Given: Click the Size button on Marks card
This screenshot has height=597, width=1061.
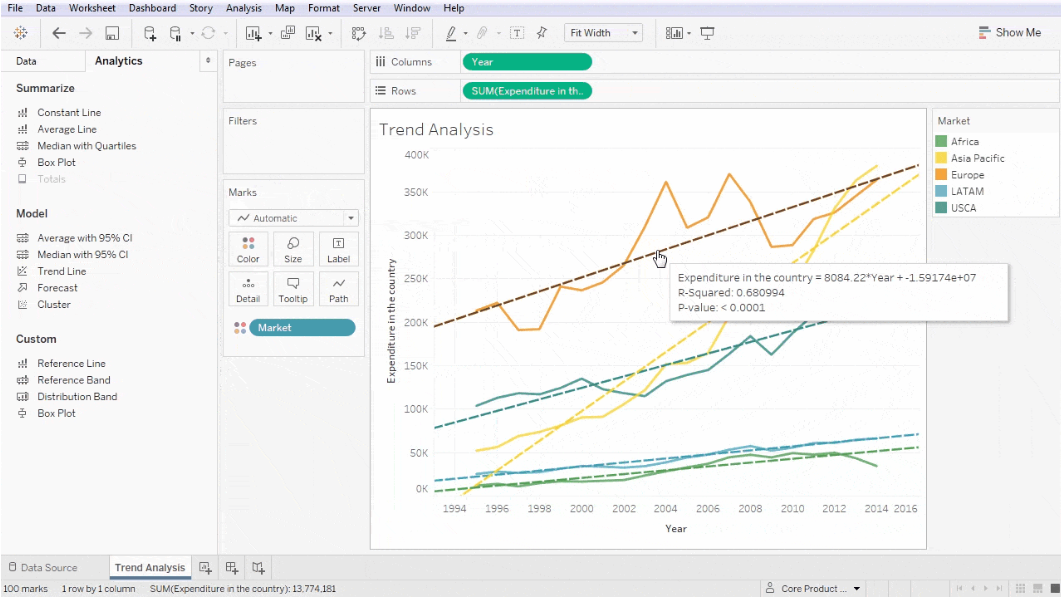Looking at the screenshot, I should [293, 248].
